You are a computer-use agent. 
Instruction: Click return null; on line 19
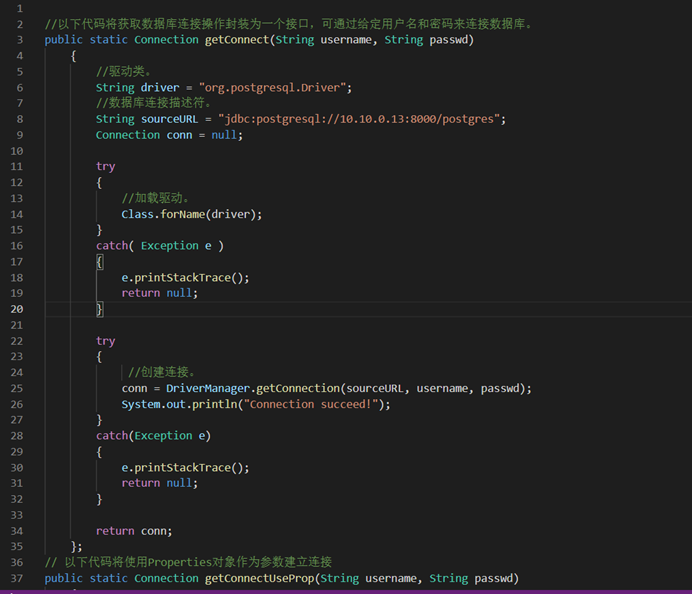pyautogui.click(x=160, y=293)
